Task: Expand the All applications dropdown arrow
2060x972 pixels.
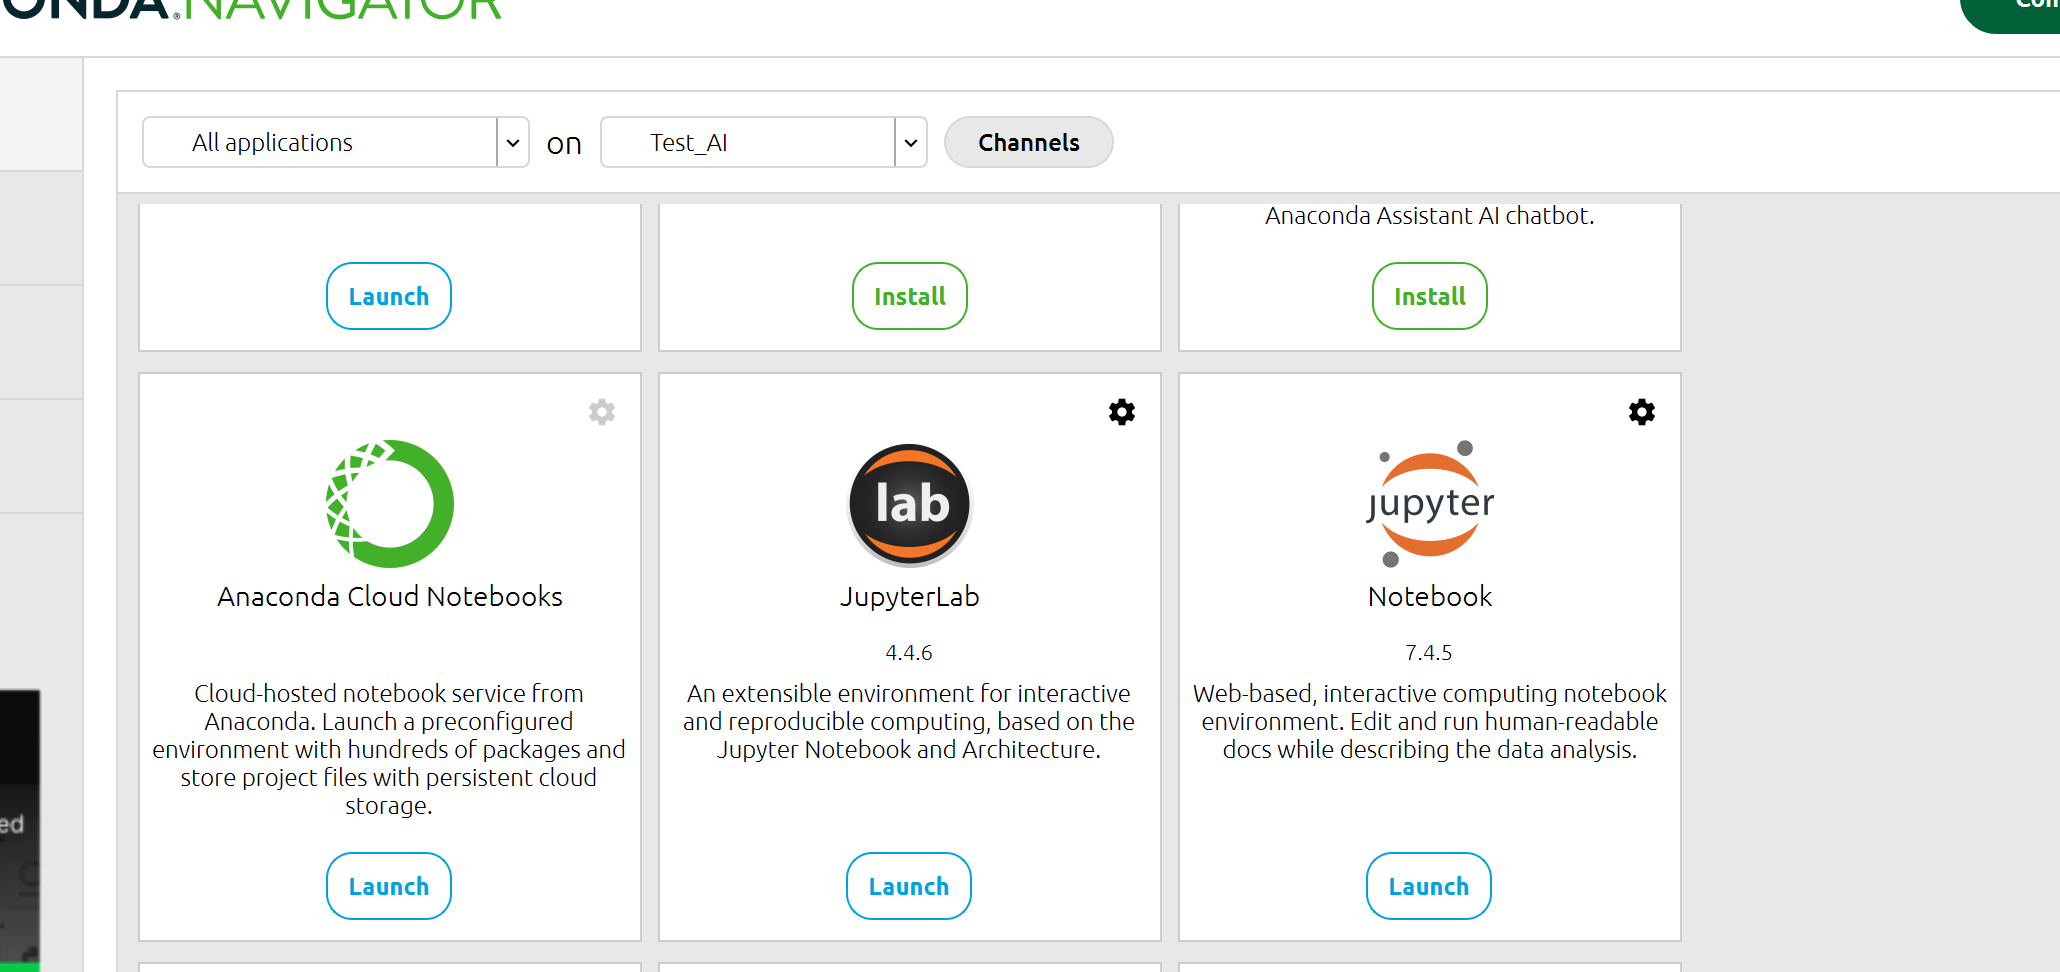Action: [513, 143]
